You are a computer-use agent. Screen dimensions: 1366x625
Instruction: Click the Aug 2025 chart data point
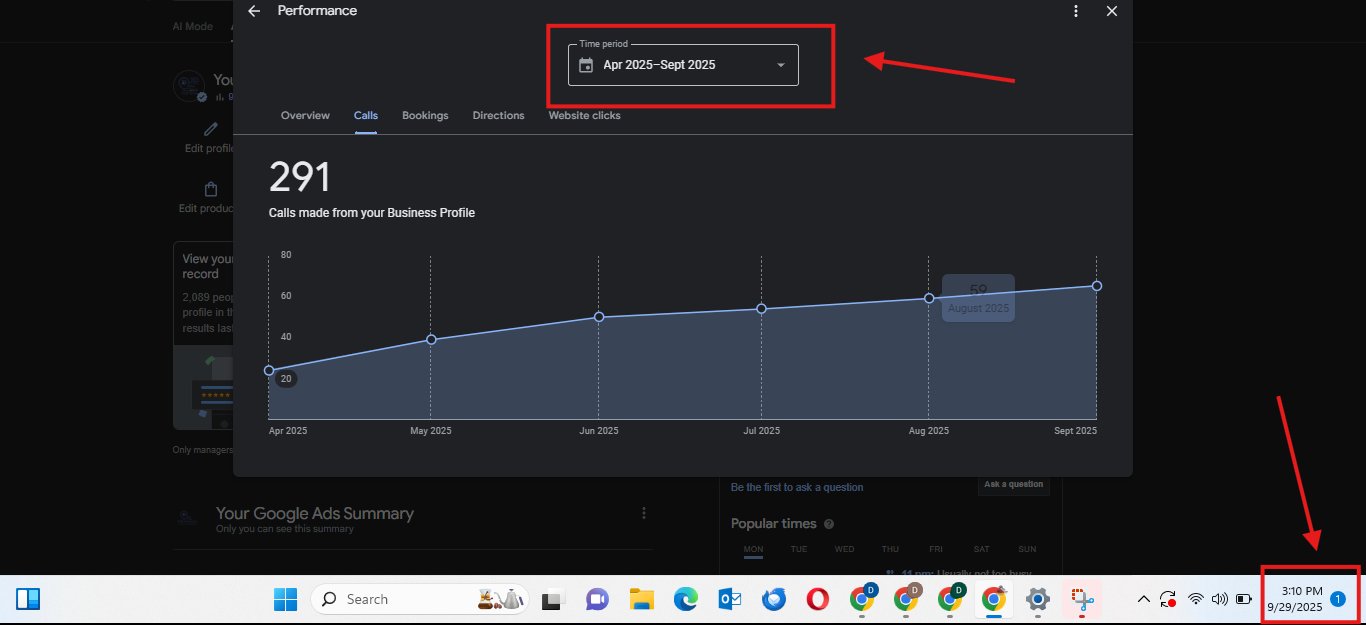(x=929, y=298)
